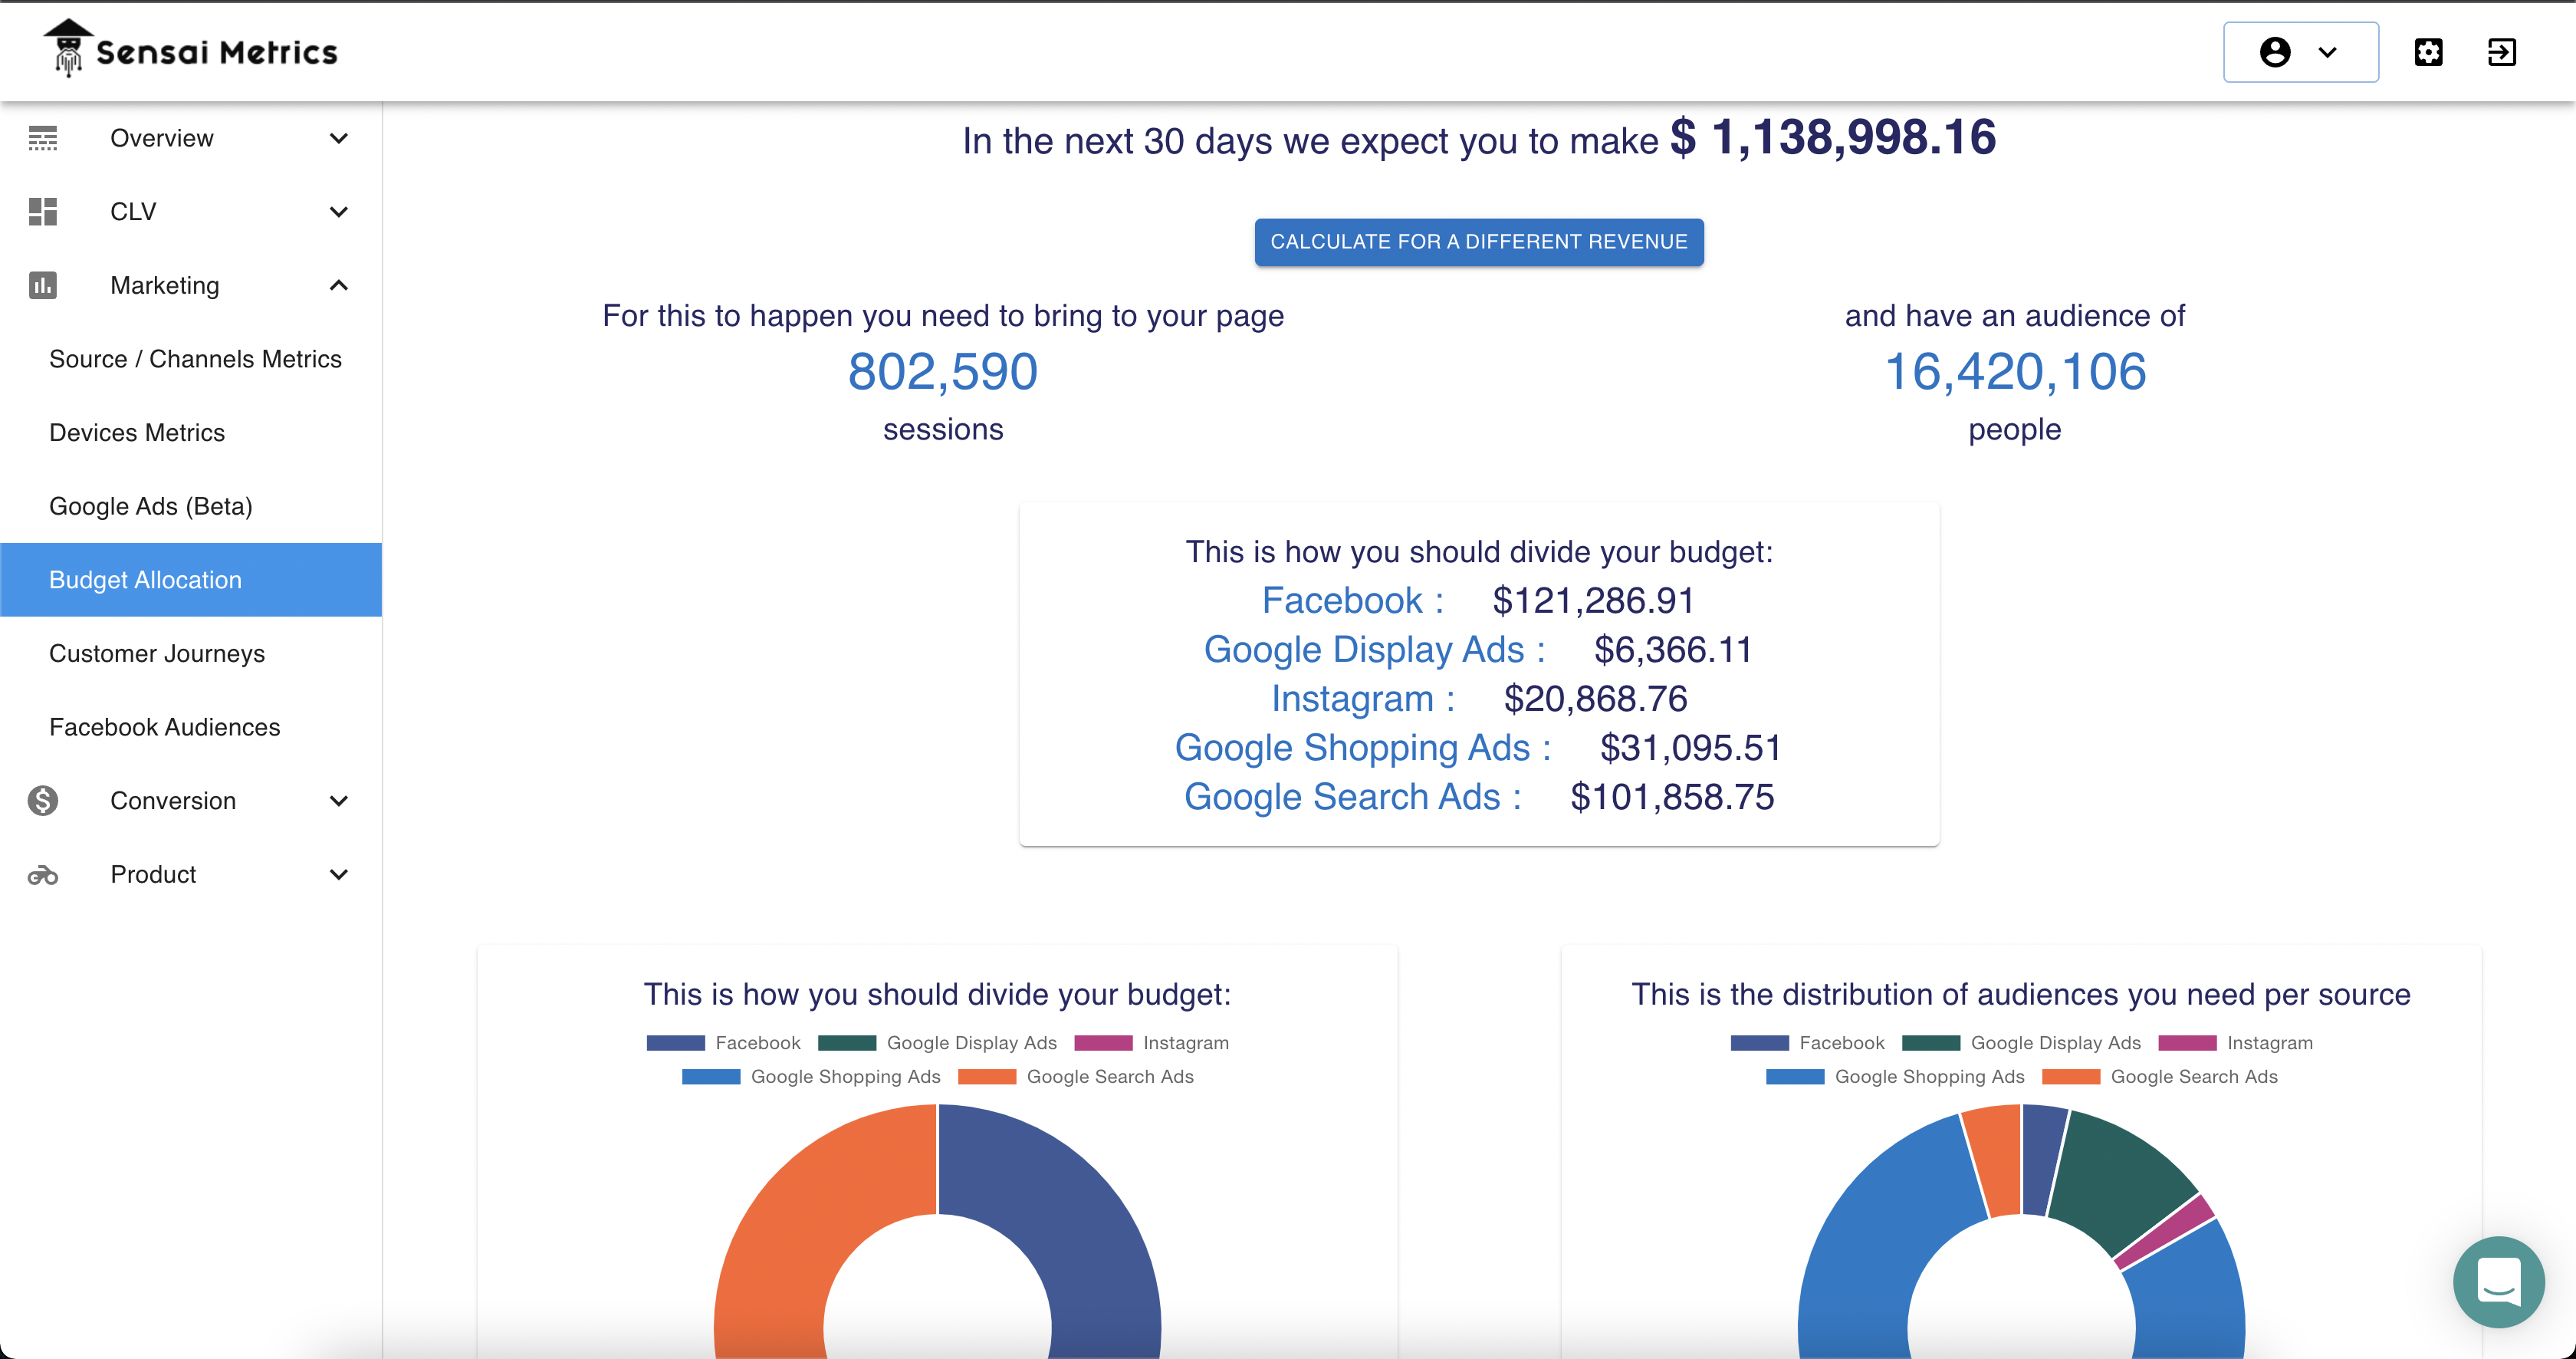Viewport: 2576px width, 1359px height.
Task: Open Source / Channels Metrics
Action: 191,359
